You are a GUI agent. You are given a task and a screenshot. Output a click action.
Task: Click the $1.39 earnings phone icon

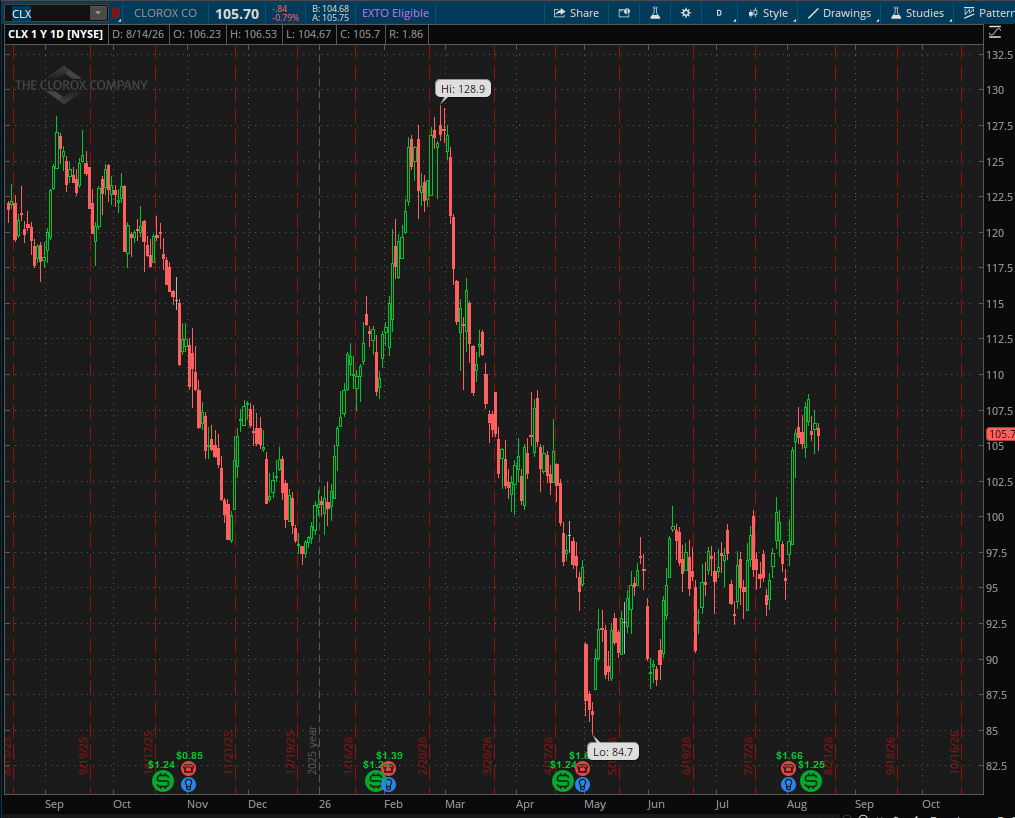388,769
